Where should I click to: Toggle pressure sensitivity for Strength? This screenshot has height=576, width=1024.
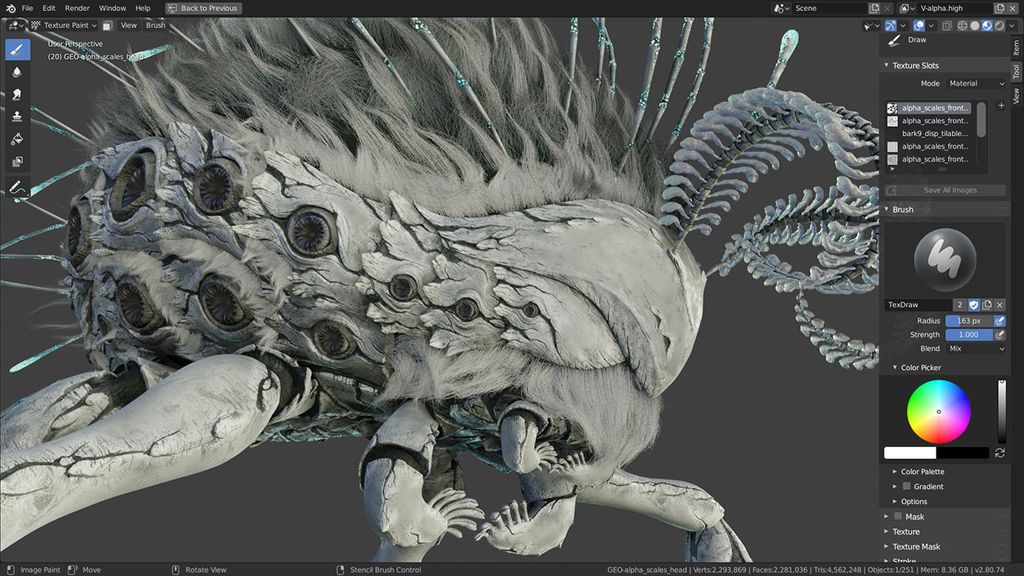999,334
